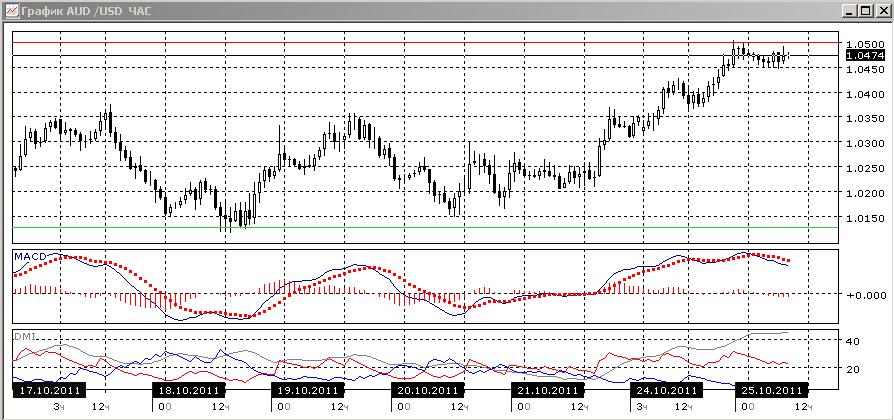Minimize the AUD/USD chart window
Viewport: 894px width, 420px height.
851,11
